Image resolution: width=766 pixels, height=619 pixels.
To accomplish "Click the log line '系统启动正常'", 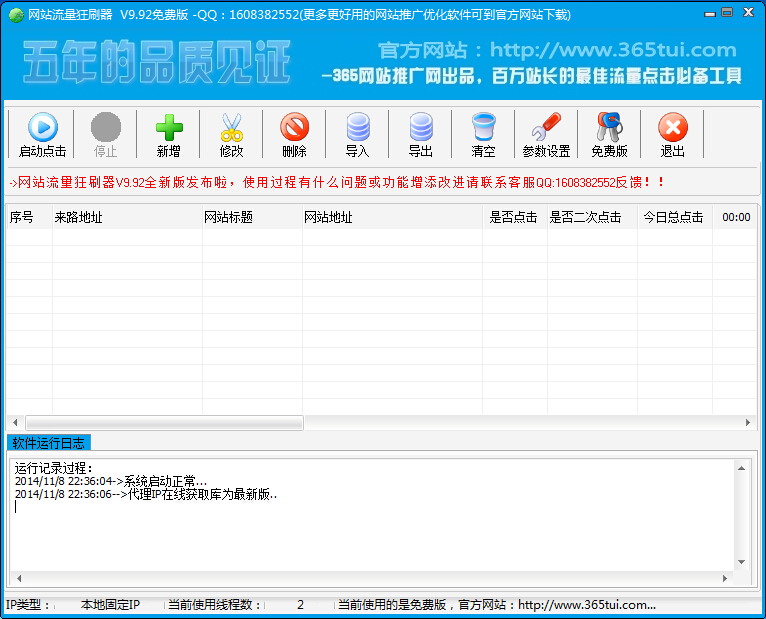I will (x=111, y=481).
